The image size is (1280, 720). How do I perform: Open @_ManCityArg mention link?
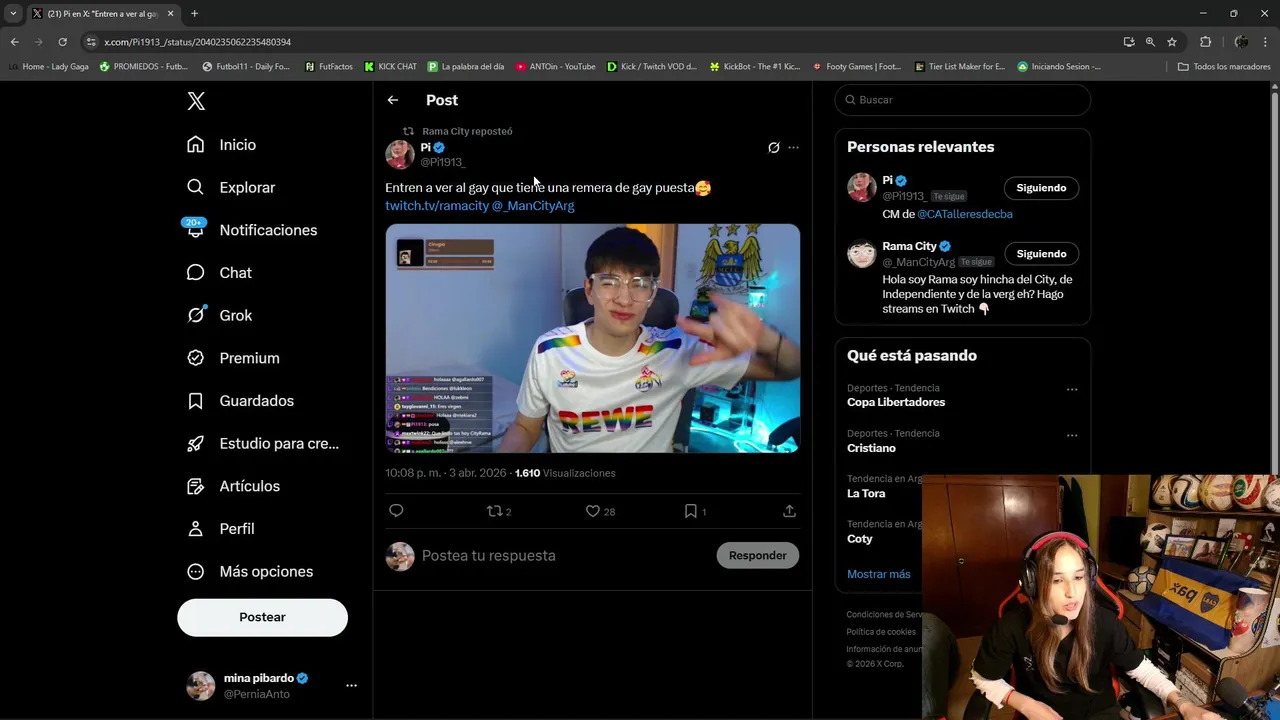[x=533, y=206]
